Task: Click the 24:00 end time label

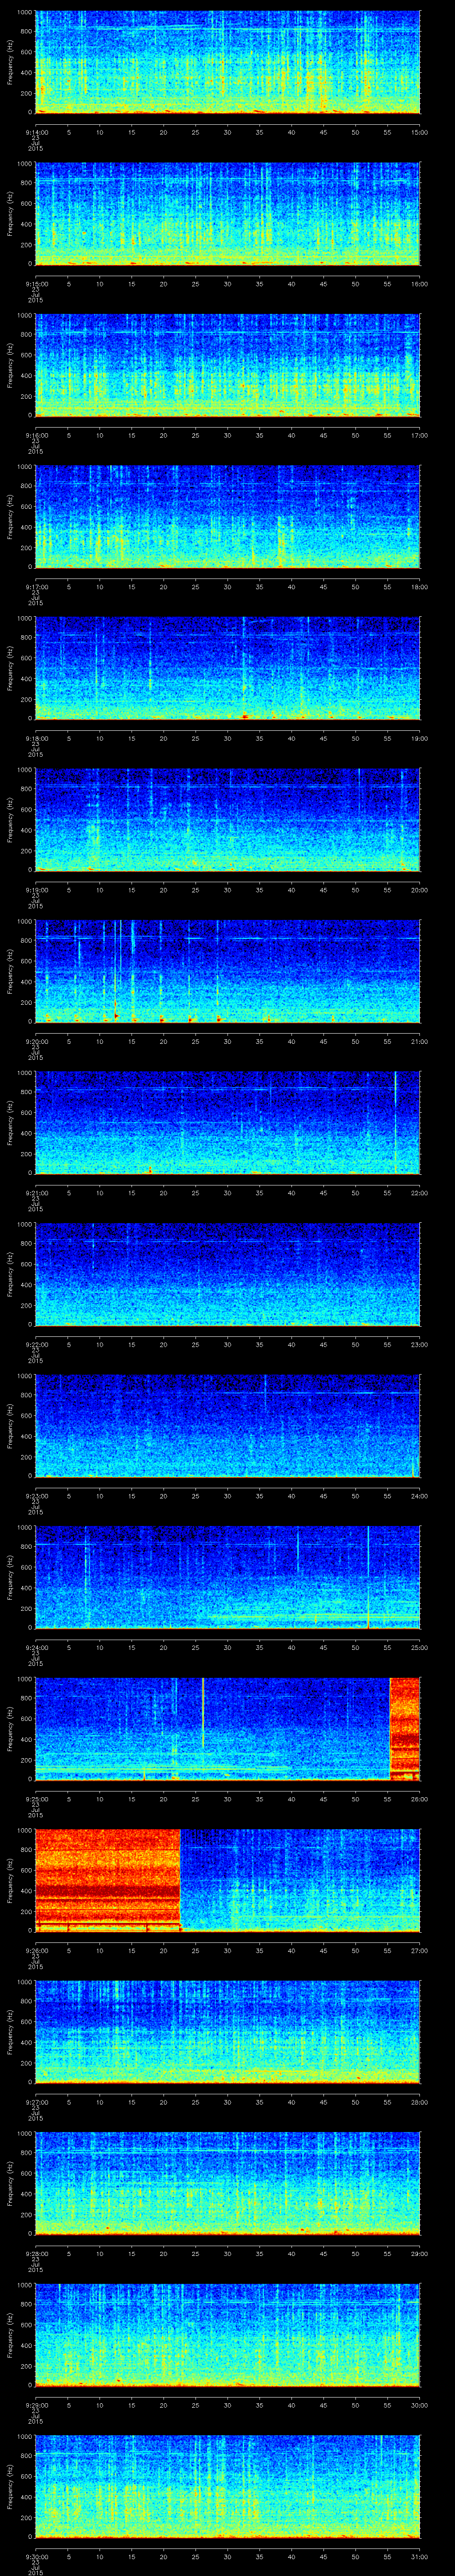Action: 420,1496
